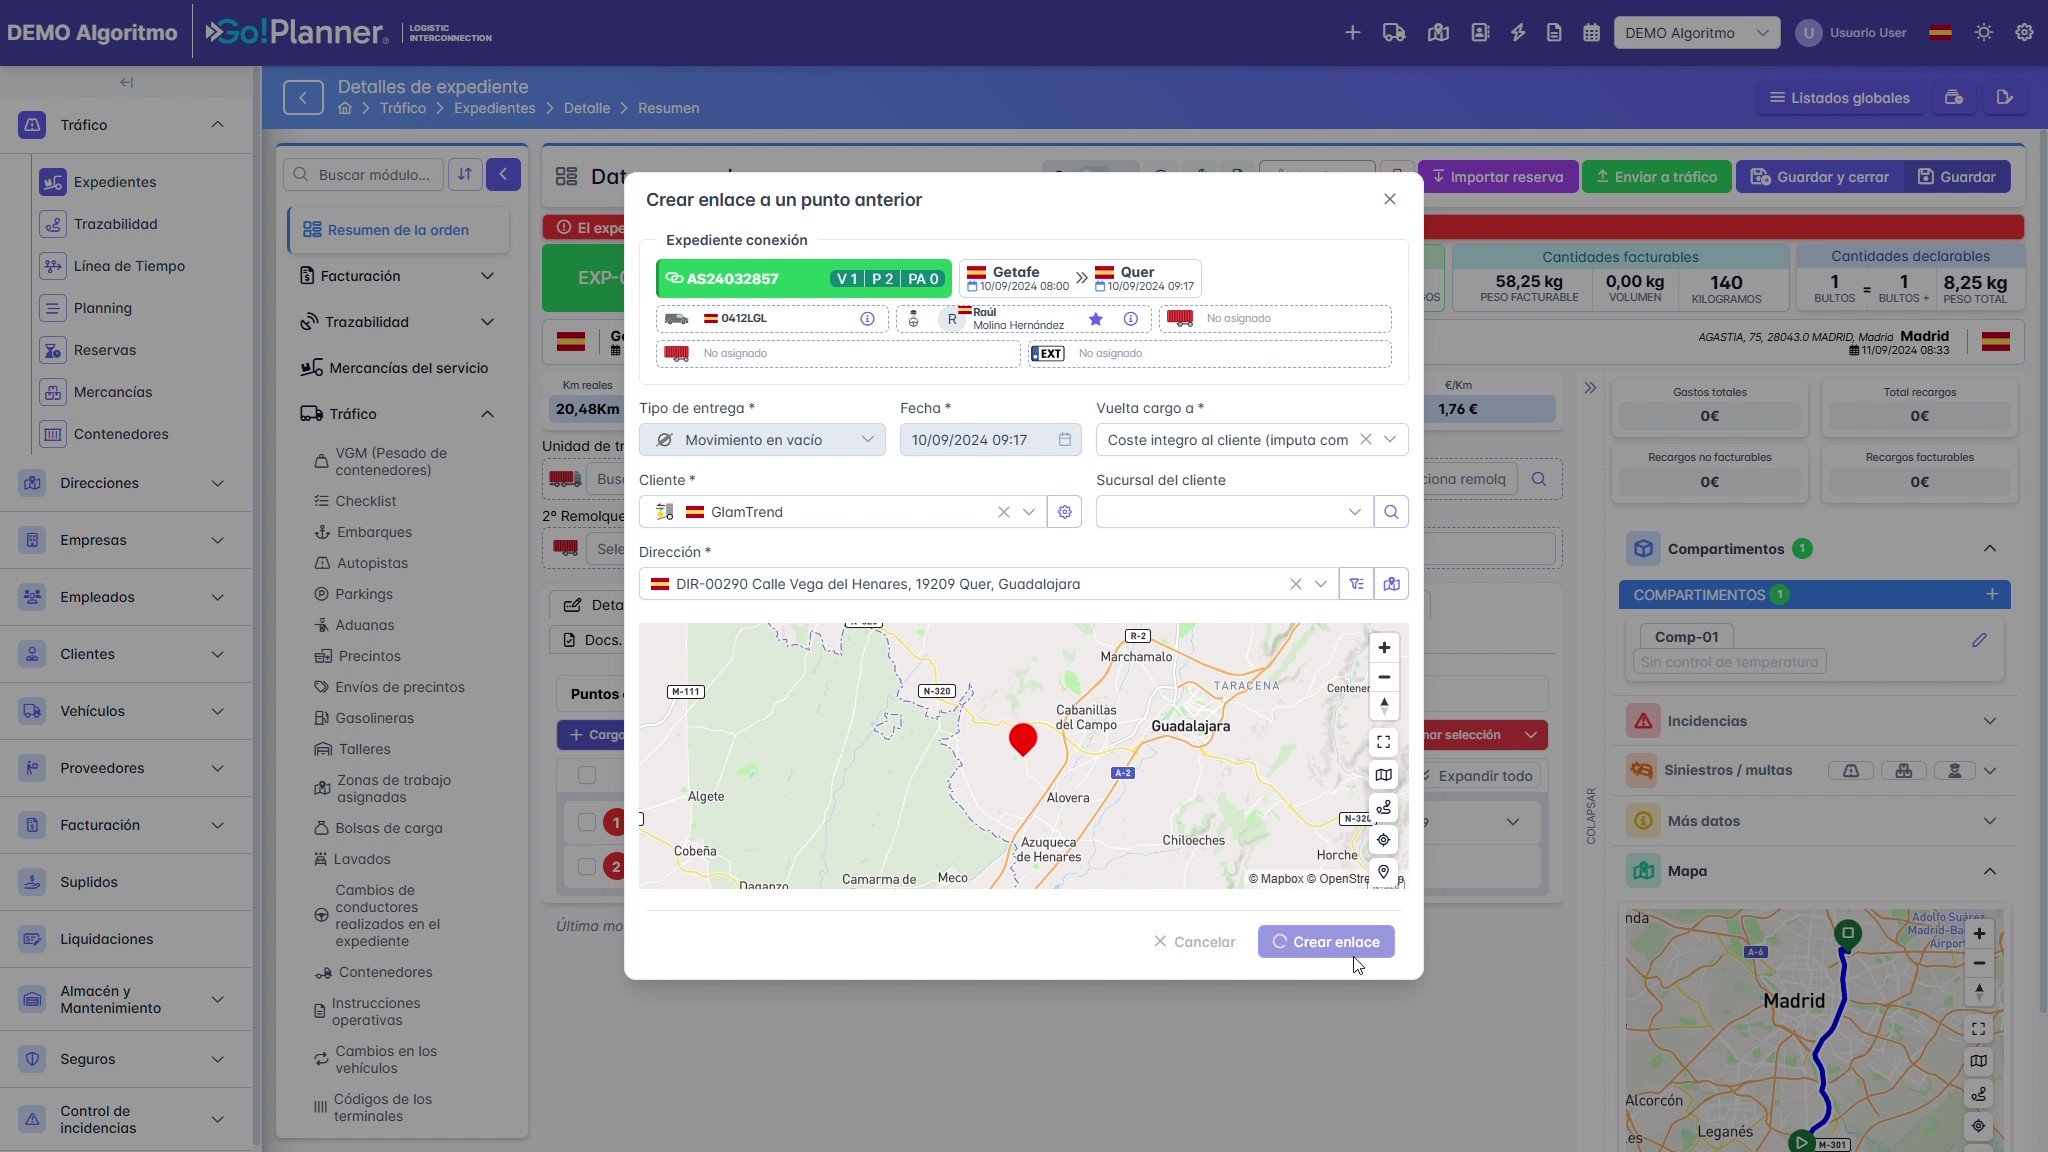
Task: Open Vuelta cargo a dropdown
Action: (x=1390, y=440)
